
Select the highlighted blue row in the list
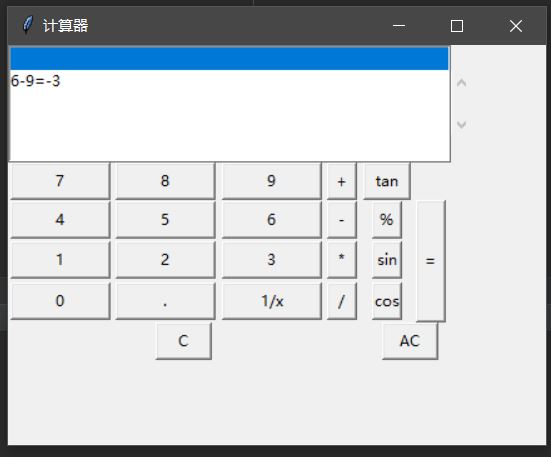coord(229,59)
